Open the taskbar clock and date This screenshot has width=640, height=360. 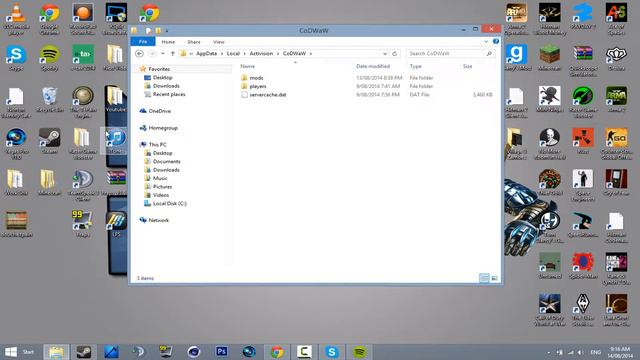pos(620,352)
